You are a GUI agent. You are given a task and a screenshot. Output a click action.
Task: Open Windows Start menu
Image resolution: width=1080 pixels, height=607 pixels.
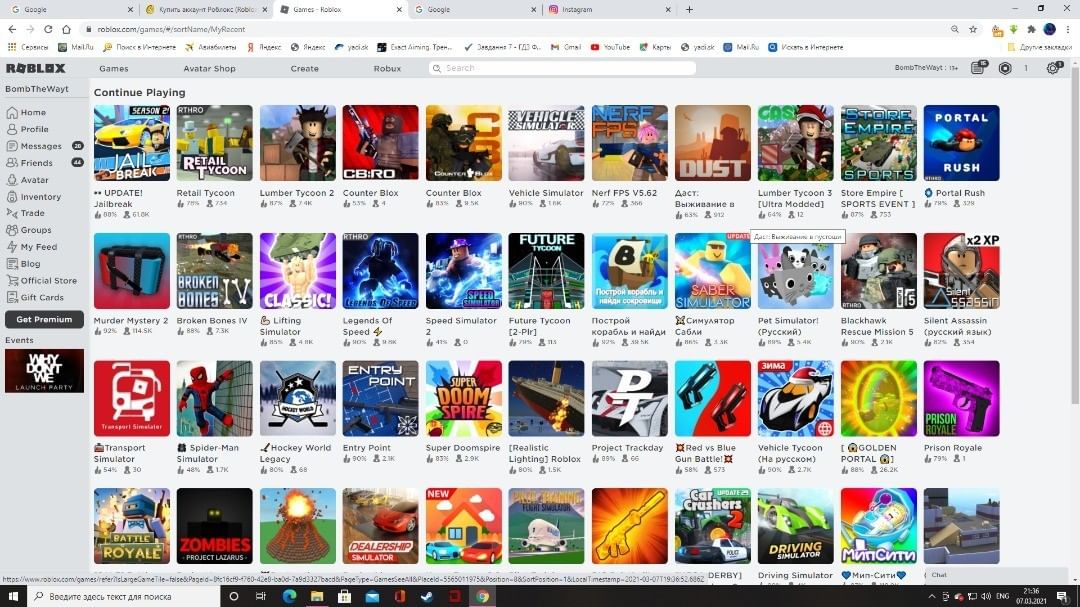(13, 596)
